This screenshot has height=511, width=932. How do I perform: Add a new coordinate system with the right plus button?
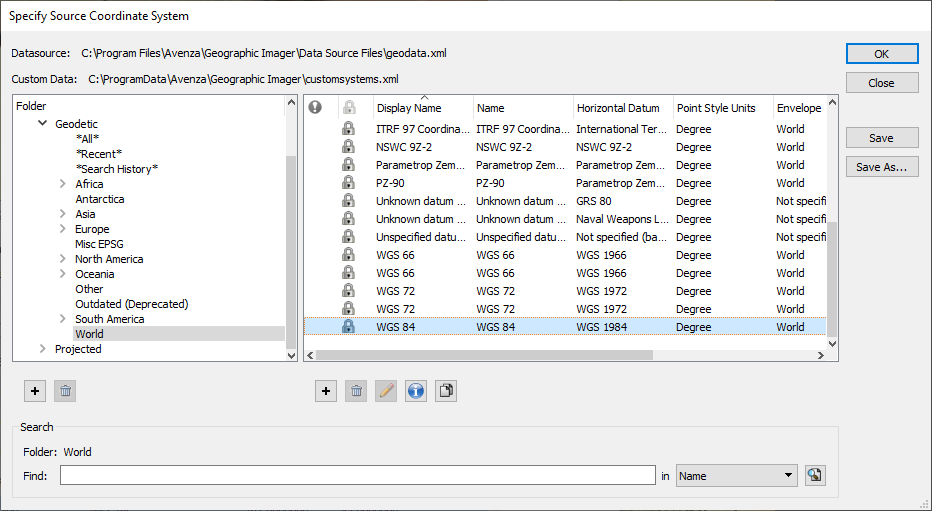coord(326,391)
